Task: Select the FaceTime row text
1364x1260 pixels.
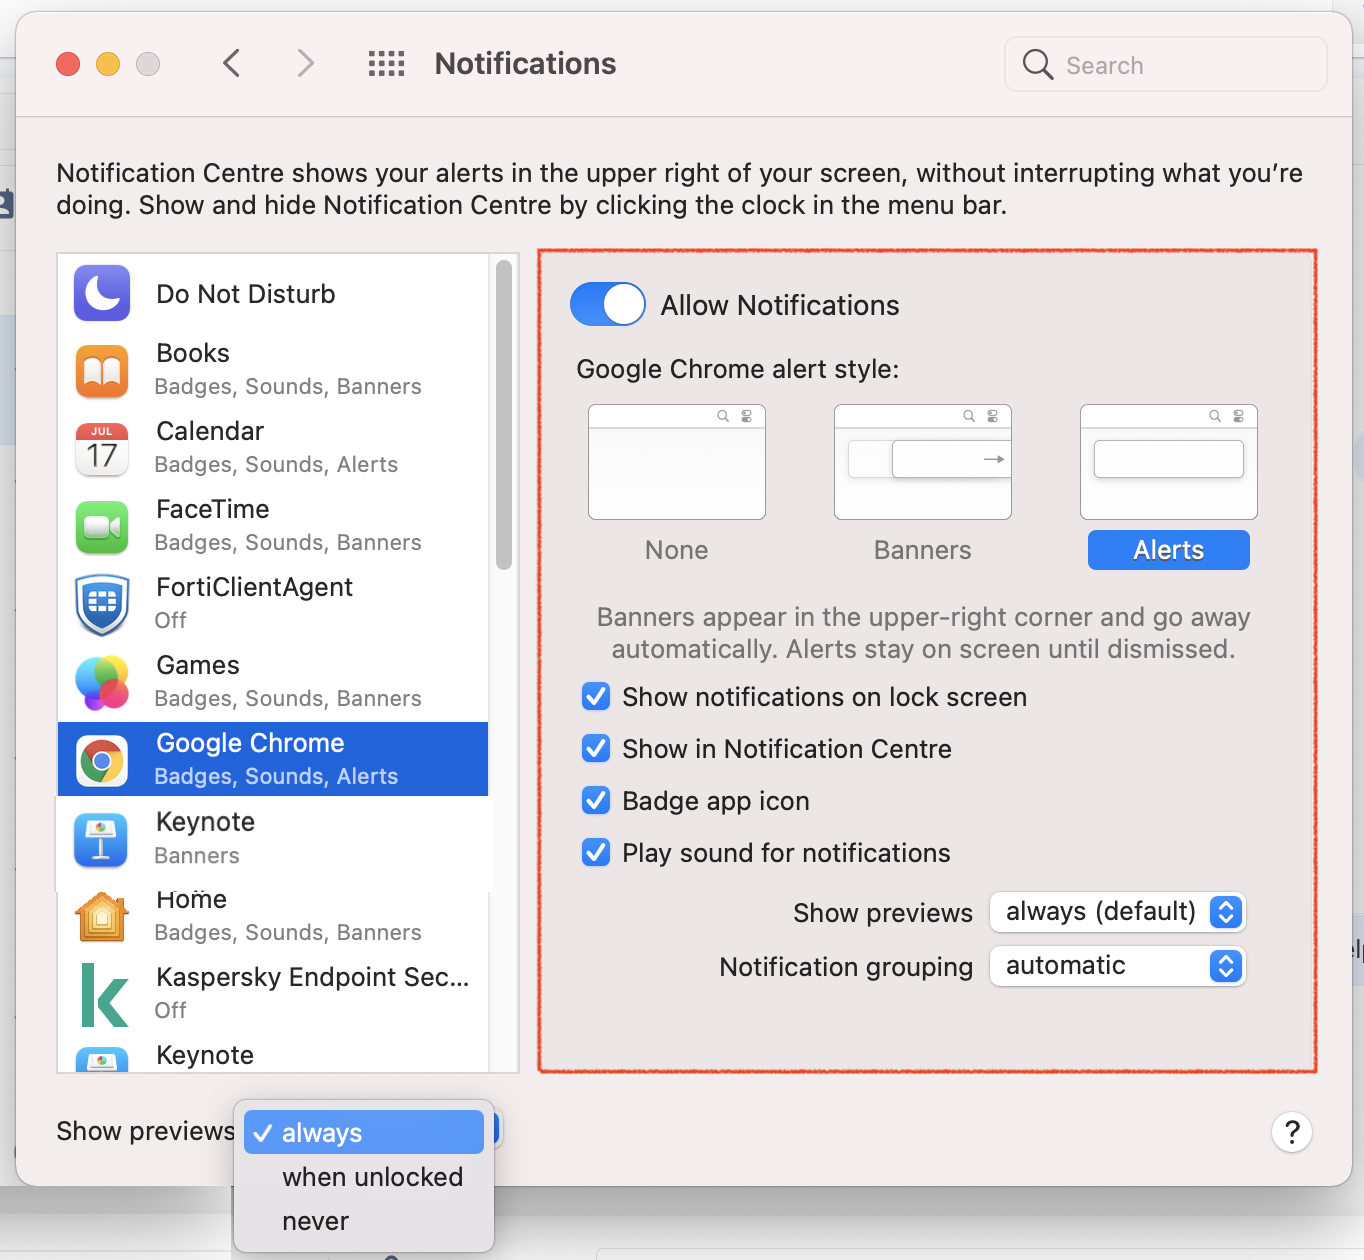Action: [x=288, y=525]
